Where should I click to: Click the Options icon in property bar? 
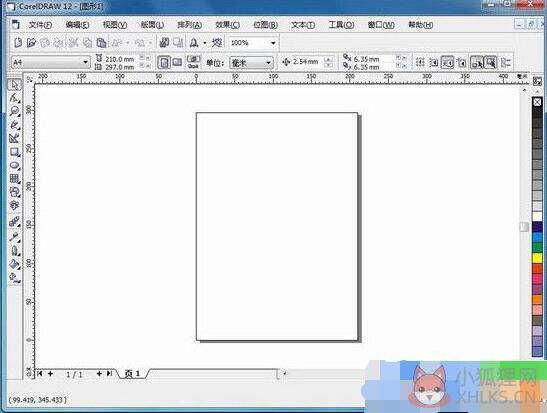coord(505,63)
